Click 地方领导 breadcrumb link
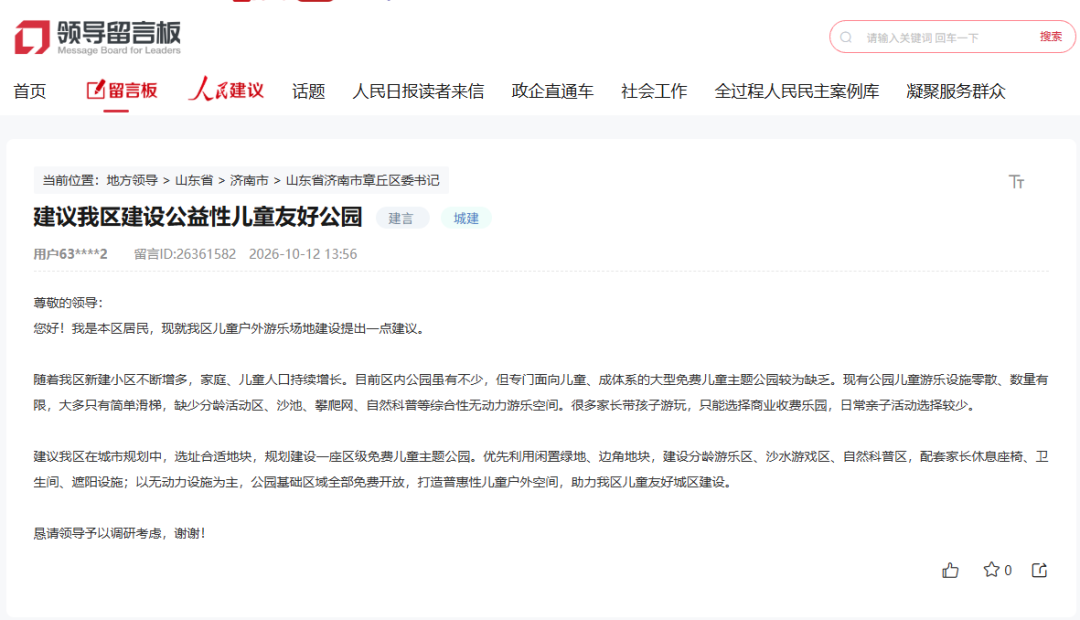 click(x=132, y=180)
